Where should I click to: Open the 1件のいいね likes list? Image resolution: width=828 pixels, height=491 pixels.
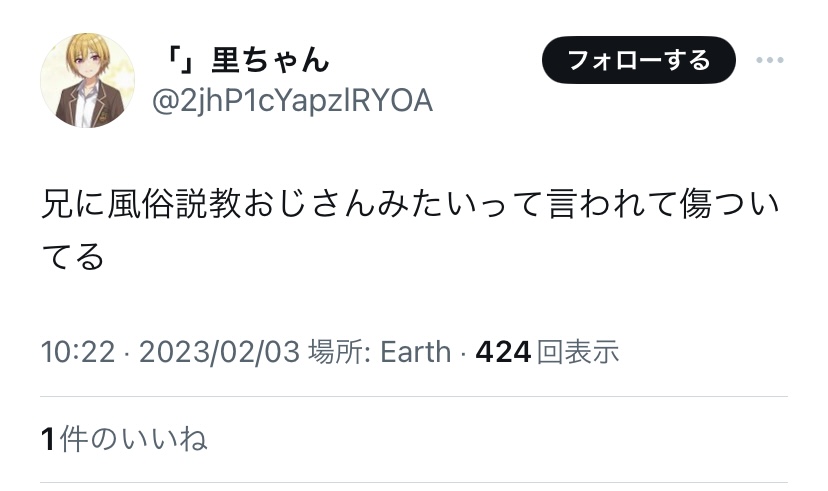124,439
